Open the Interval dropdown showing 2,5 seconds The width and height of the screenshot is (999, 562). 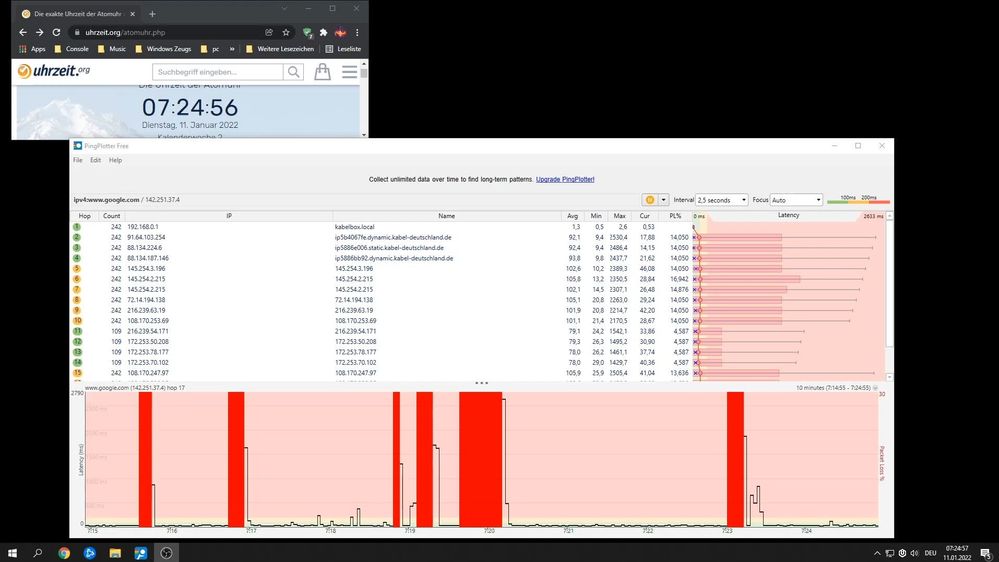[722, 200]
